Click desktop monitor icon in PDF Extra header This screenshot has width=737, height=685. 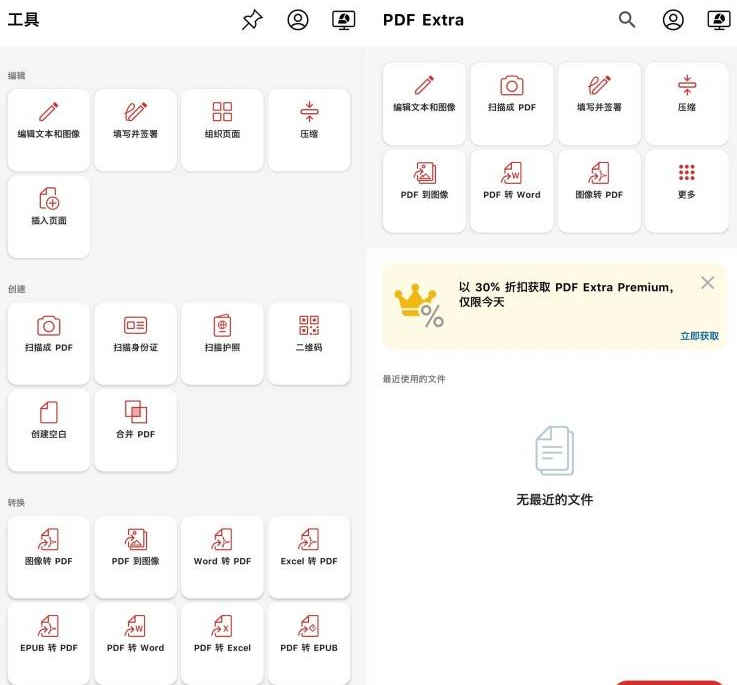[719, 20]
